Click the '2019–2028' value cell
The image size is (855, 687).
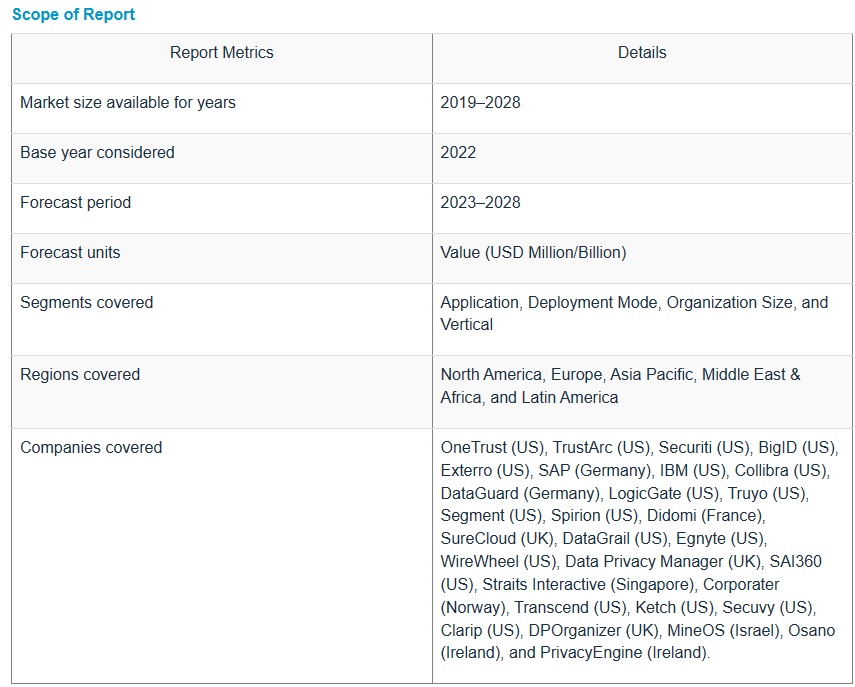(480, 103)
